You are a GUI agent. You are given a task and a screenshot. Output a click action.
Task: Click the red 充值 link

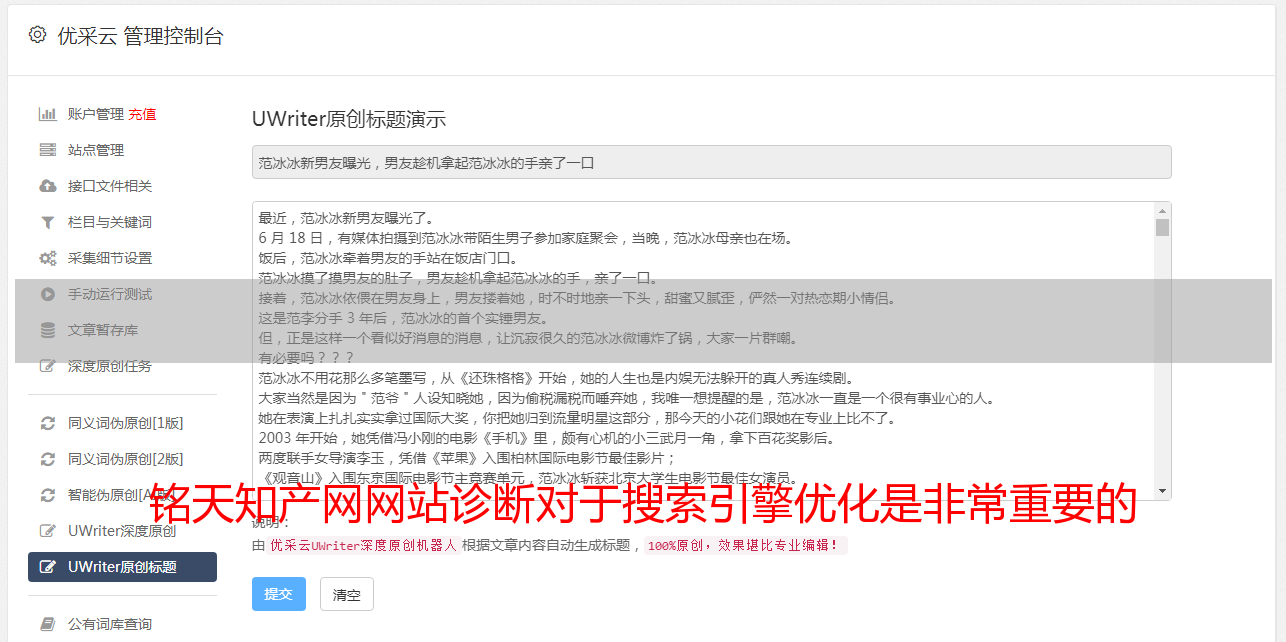[142, 114]
